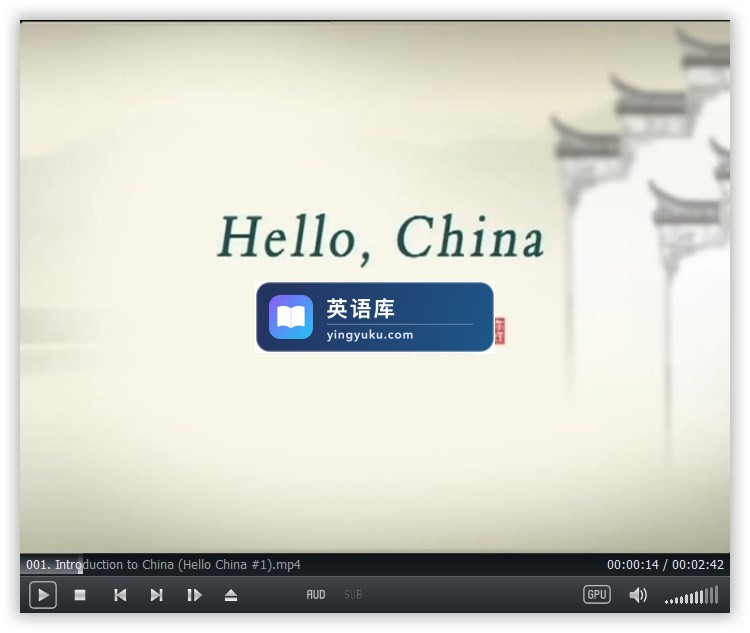Click the Hello, China video frame

(375, 287)
